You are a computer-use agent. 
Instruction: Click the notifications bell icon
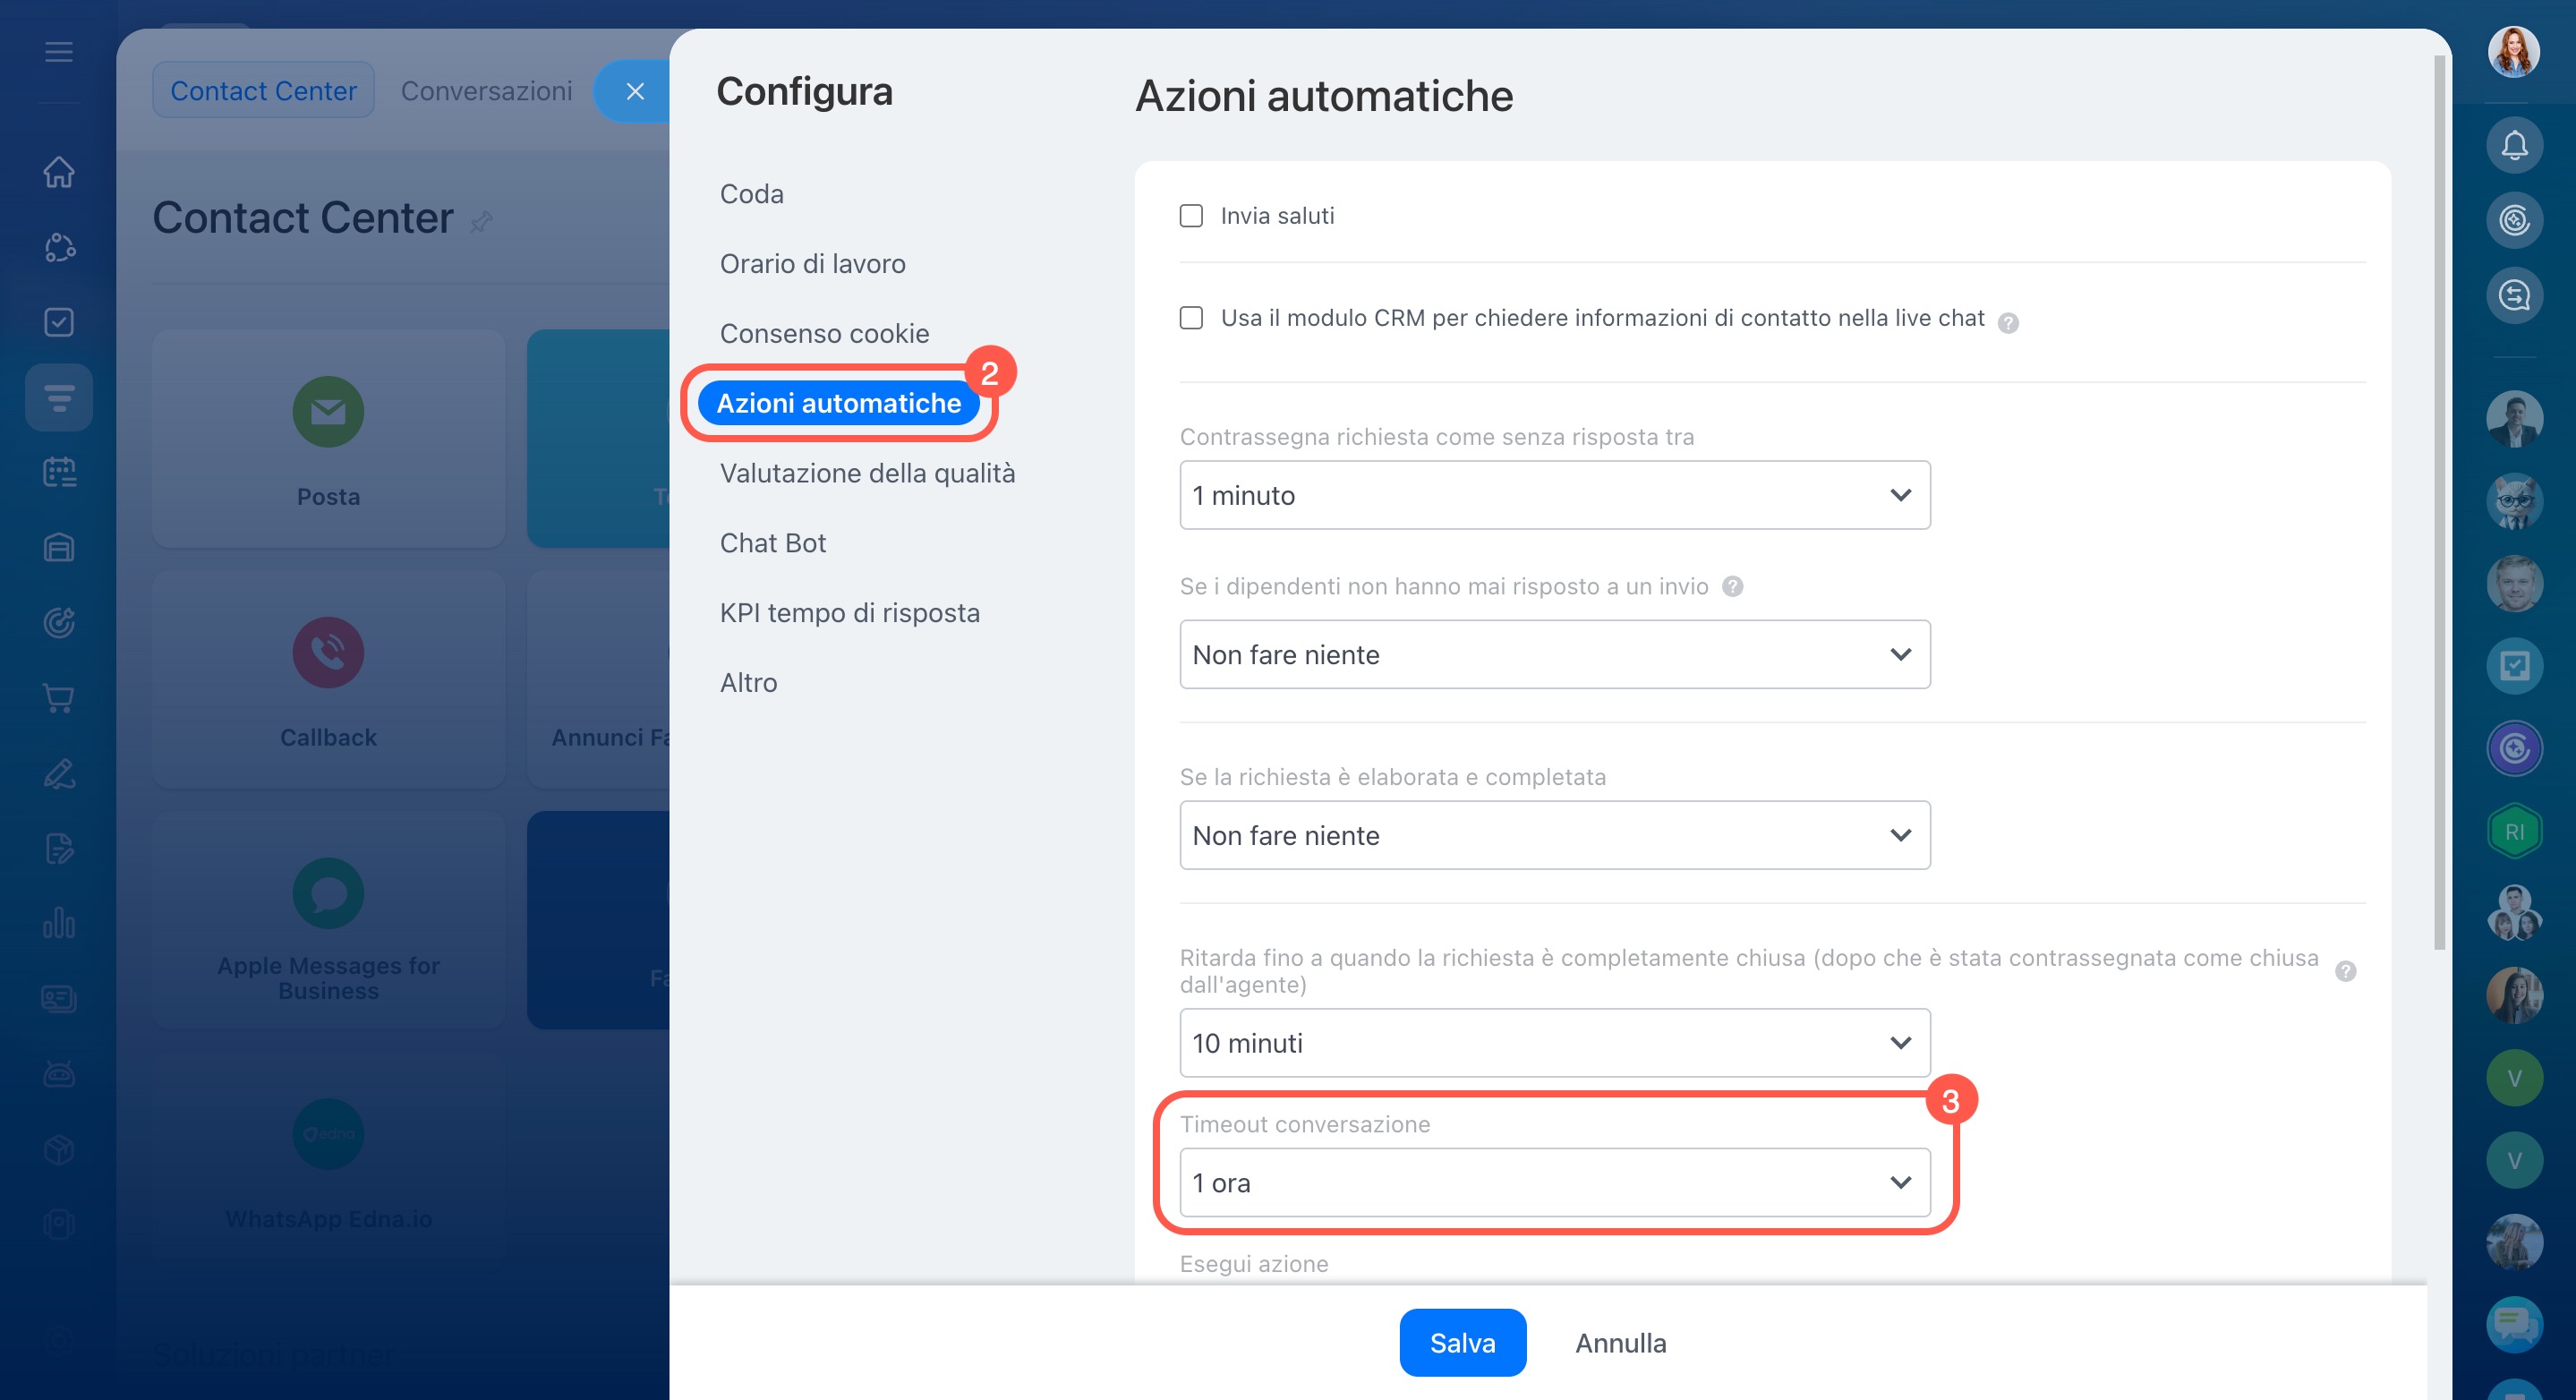pyautogui.click(x=2513, y=146)
